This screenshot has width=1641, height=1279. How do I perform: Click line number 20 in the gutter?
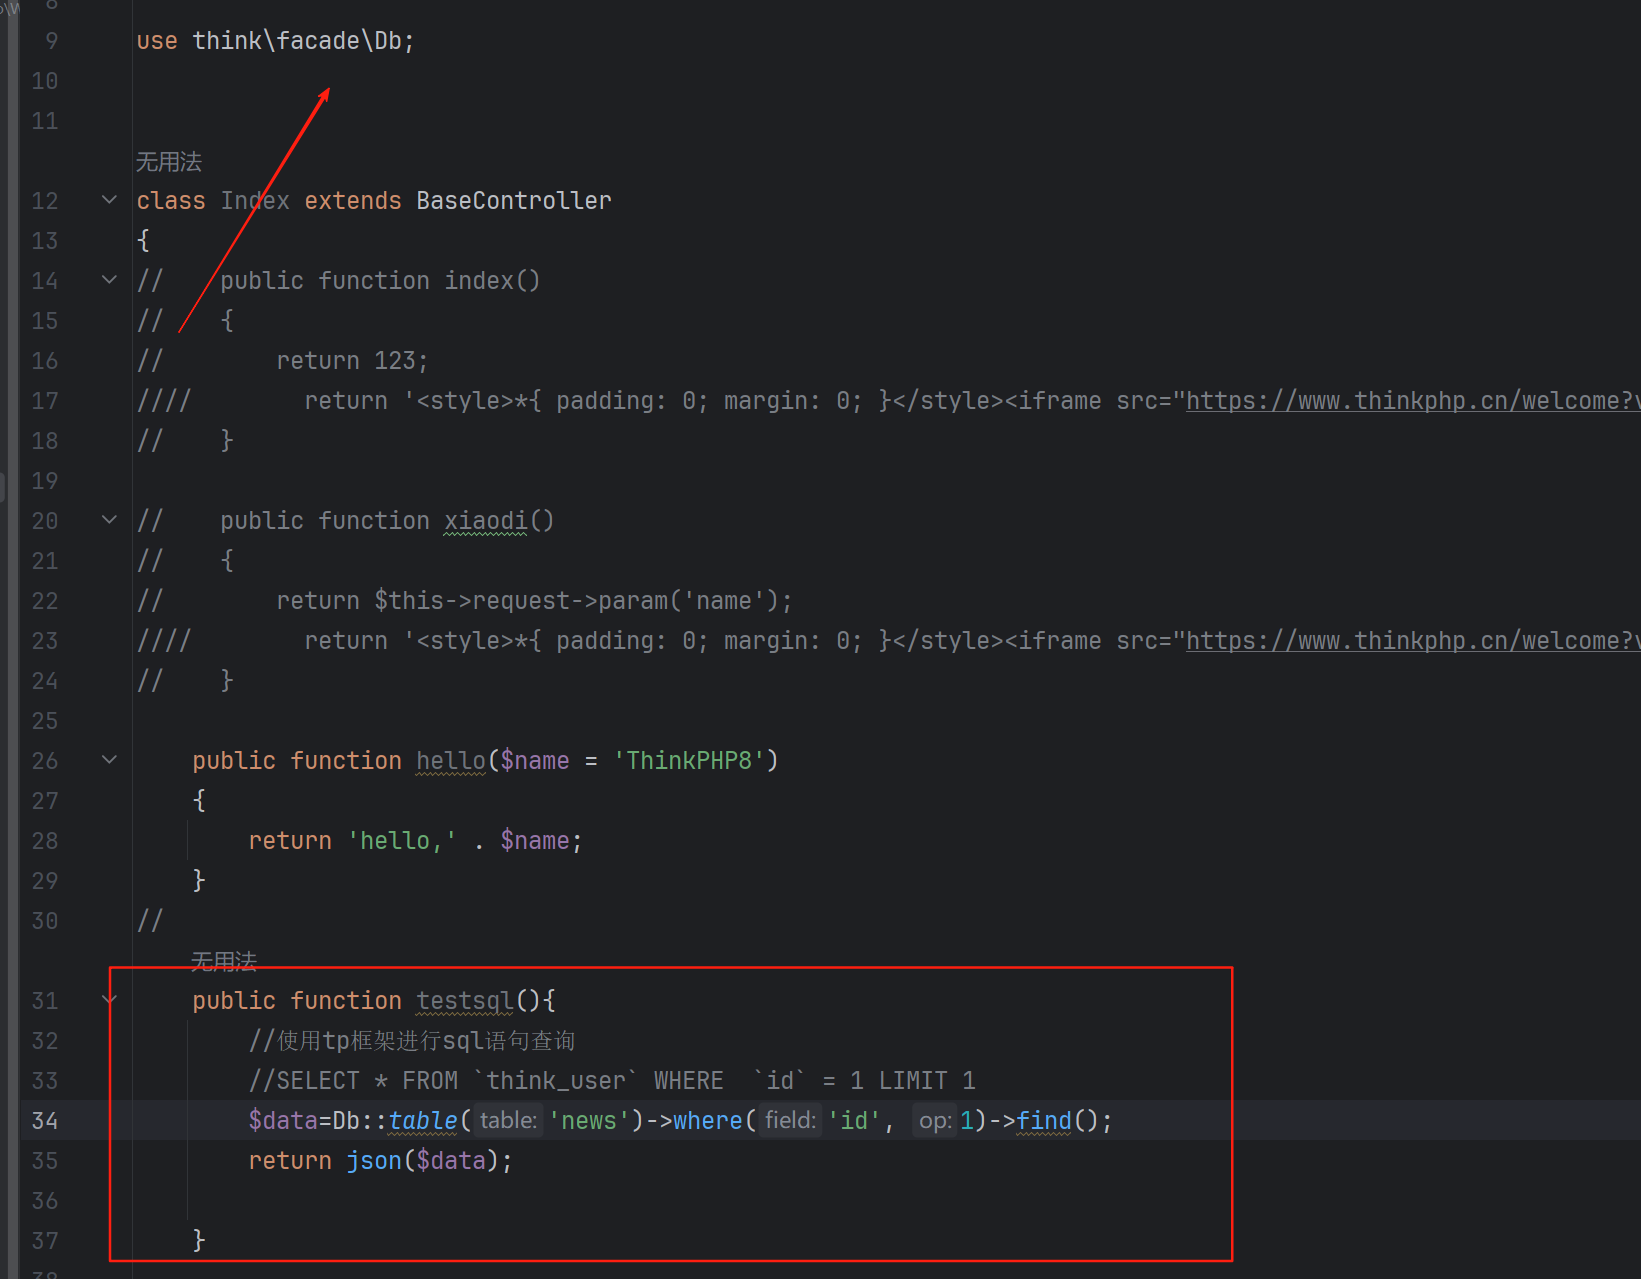tap(45, 521)
